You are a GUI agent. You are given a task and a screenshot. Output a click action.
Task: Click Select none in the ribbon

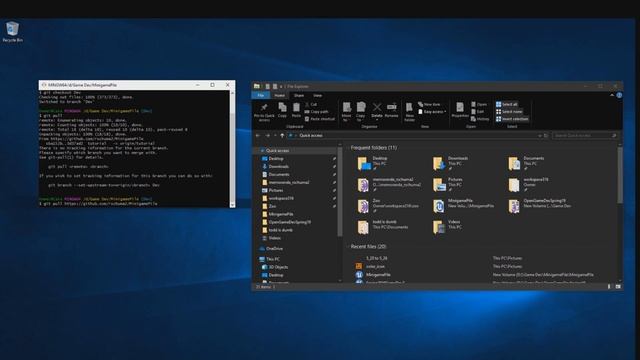pos(509,111)
